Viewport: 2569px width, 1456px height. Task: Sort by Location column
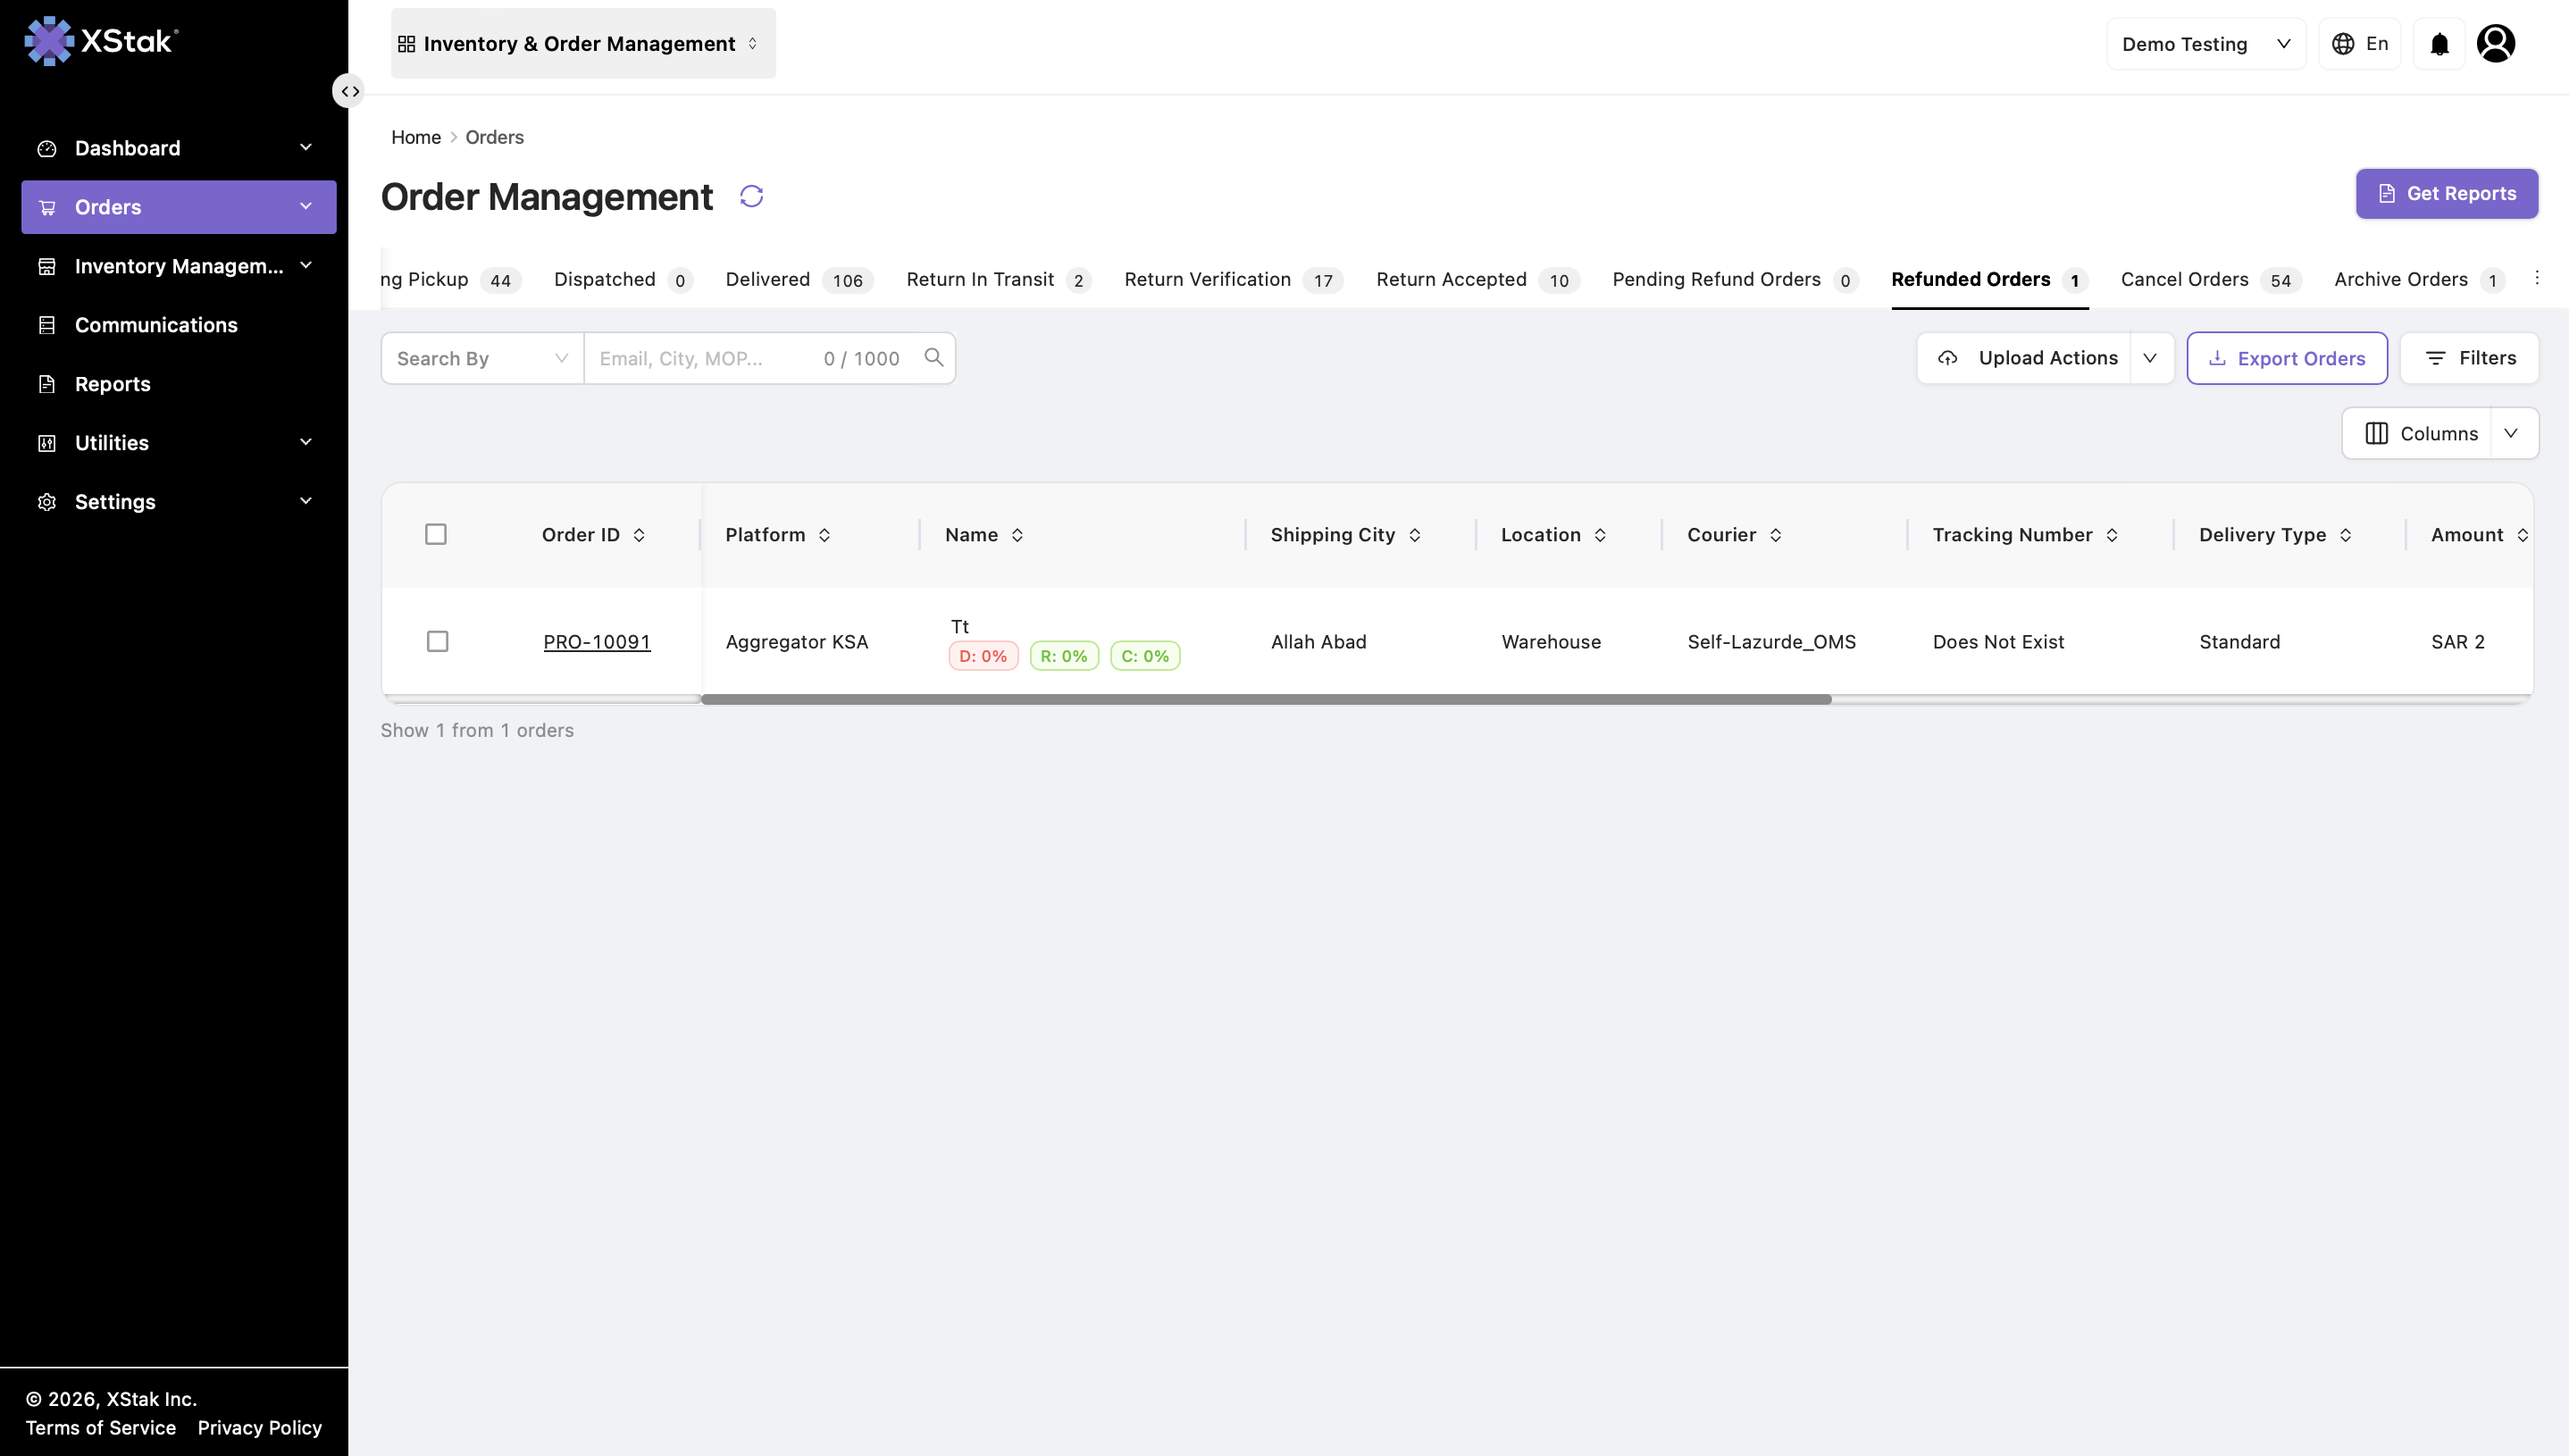[1600, 535]
